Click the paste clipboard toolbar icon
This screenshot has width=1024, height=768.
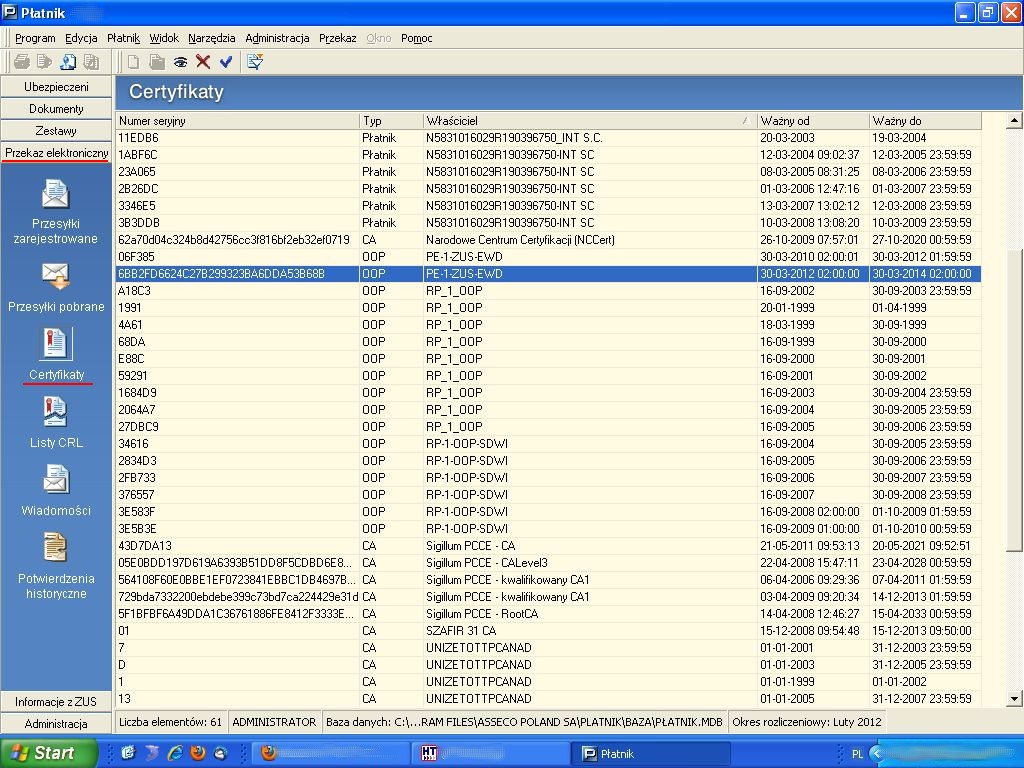pyautogui.click(x=157, y=62)
